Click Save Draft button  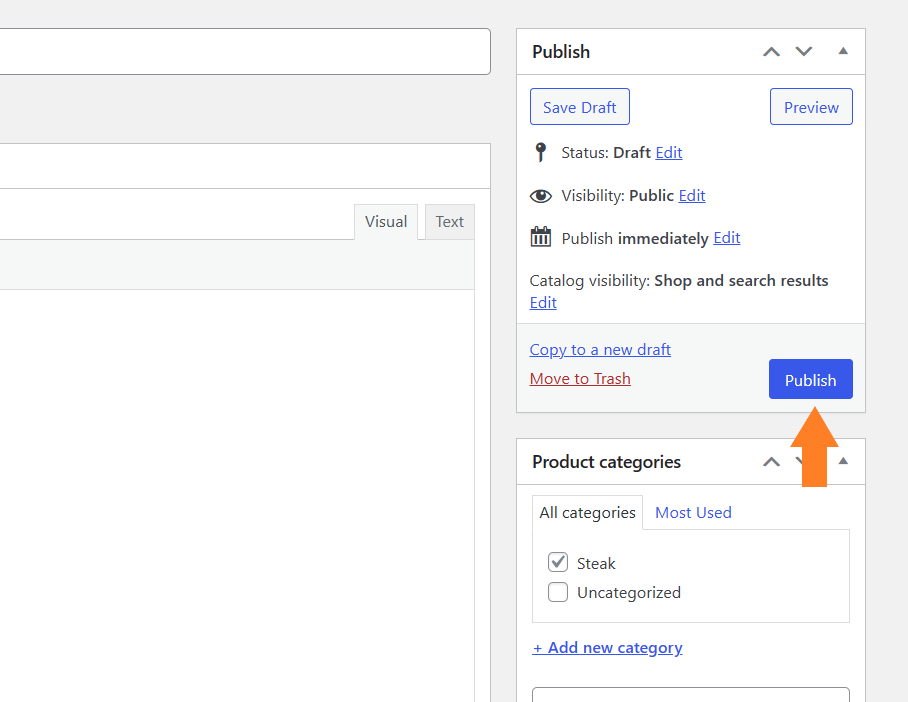click(x=580, y=107)
